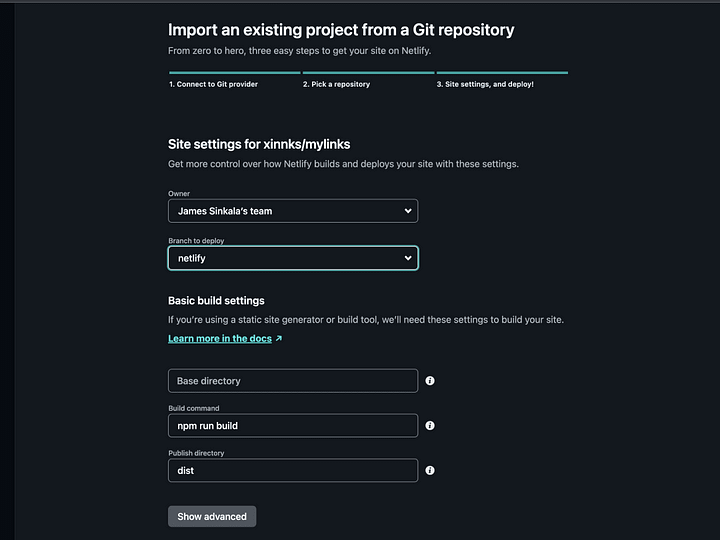Click the progress bar above Pick a repository
This screenshot has height=540, width=720.
[368, 73]
